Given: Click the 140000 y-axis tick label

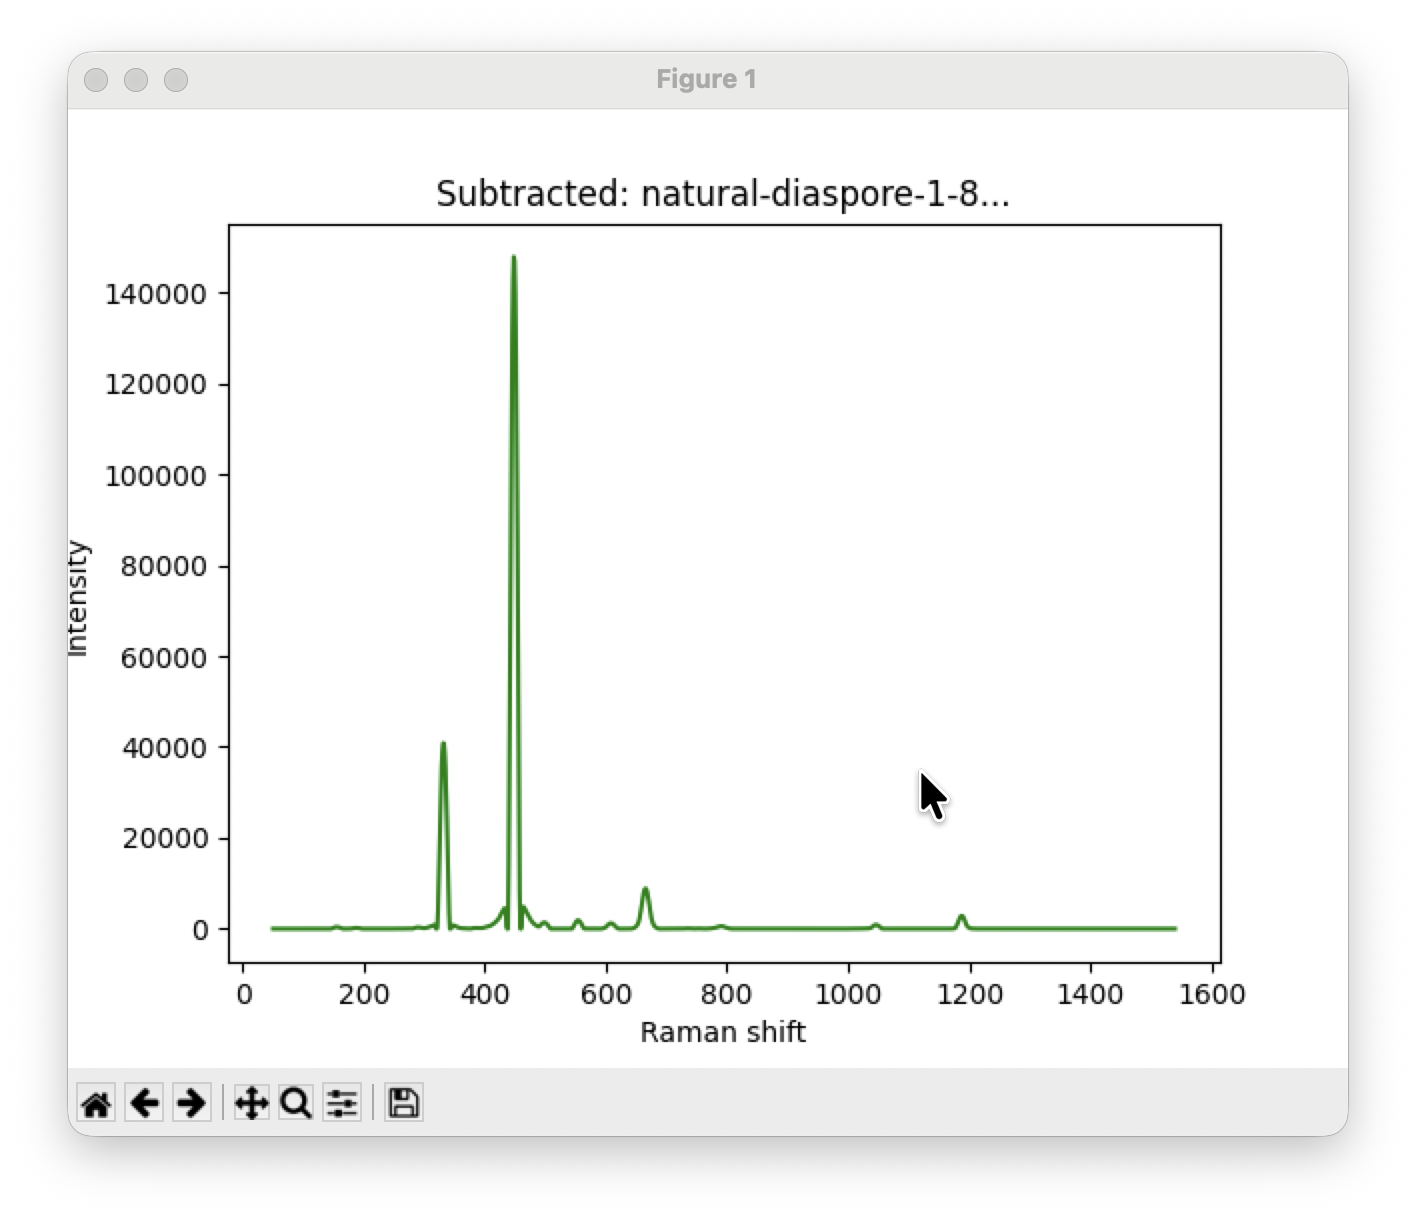Looking at the screenshot, I should [x=155, y=294].
